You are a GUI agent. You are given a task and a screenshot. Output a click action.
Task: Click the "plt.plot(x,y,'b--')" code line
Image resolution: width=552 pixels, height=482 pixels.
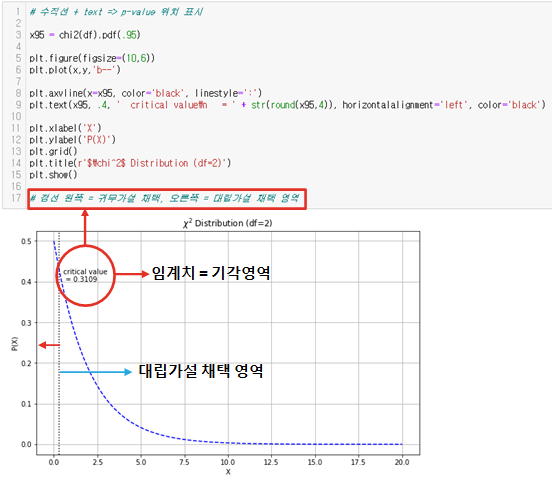(75, 70)
